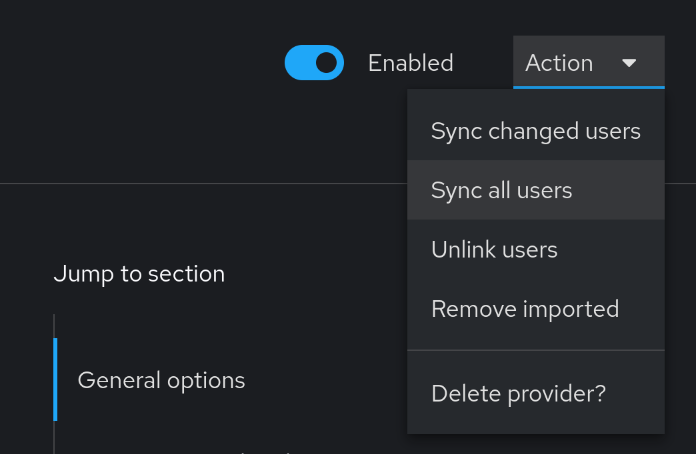
Task: Click the "Action" text in the dropdown
Action: tap(559, 63)
